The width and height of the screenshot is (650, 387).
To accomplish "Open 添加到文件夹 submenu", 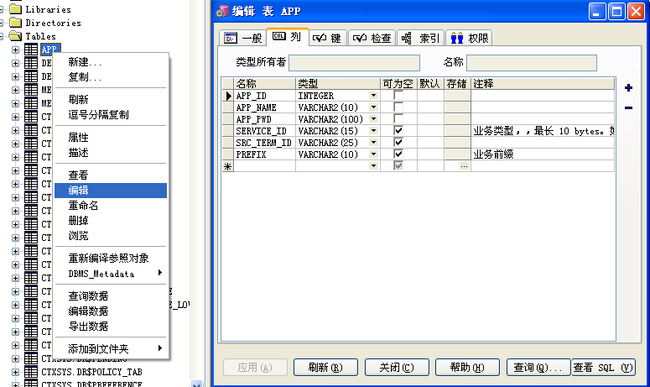I will [111, 348].
